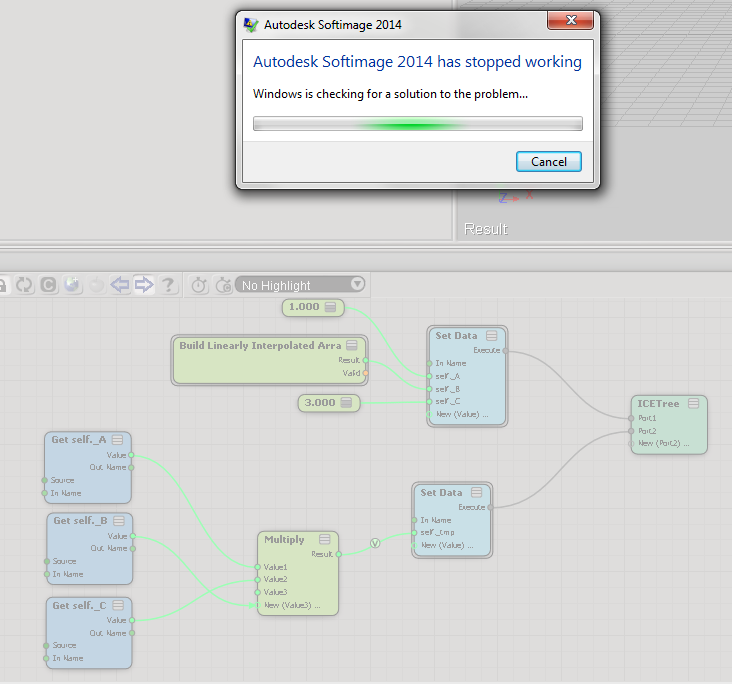Screen dimensions: 732x684
Task: Close the Softimage crash dialog
Action: pyautogui.click(x=570, y=21)
